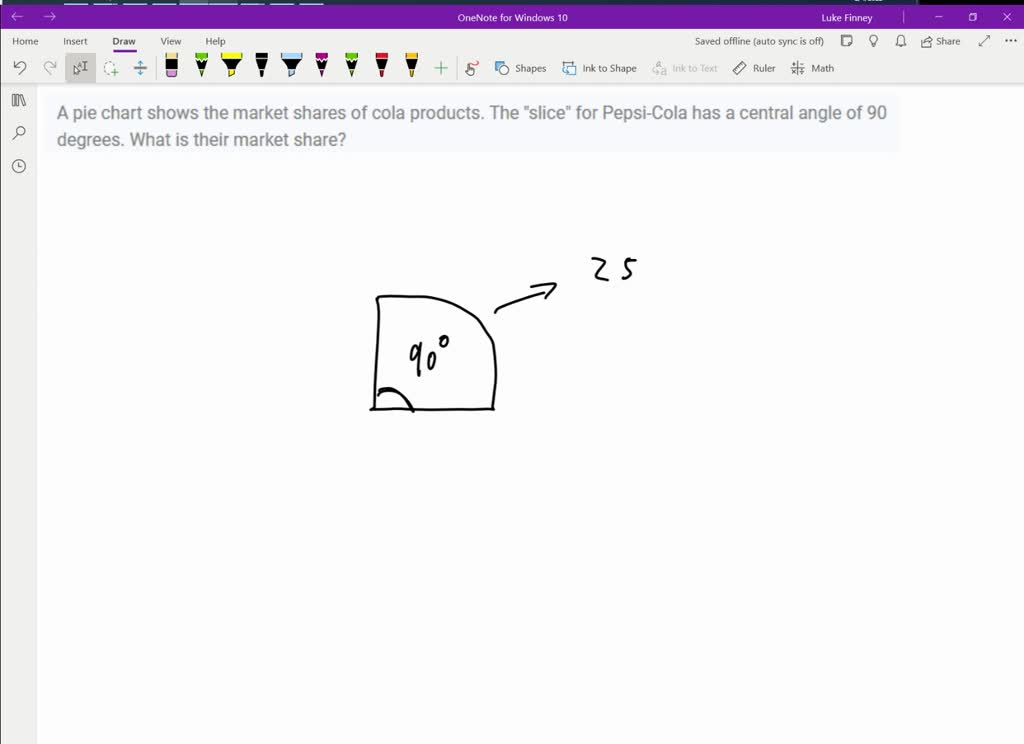Choose the magenta pen
Screen dimensions: 1024x744
321,65
